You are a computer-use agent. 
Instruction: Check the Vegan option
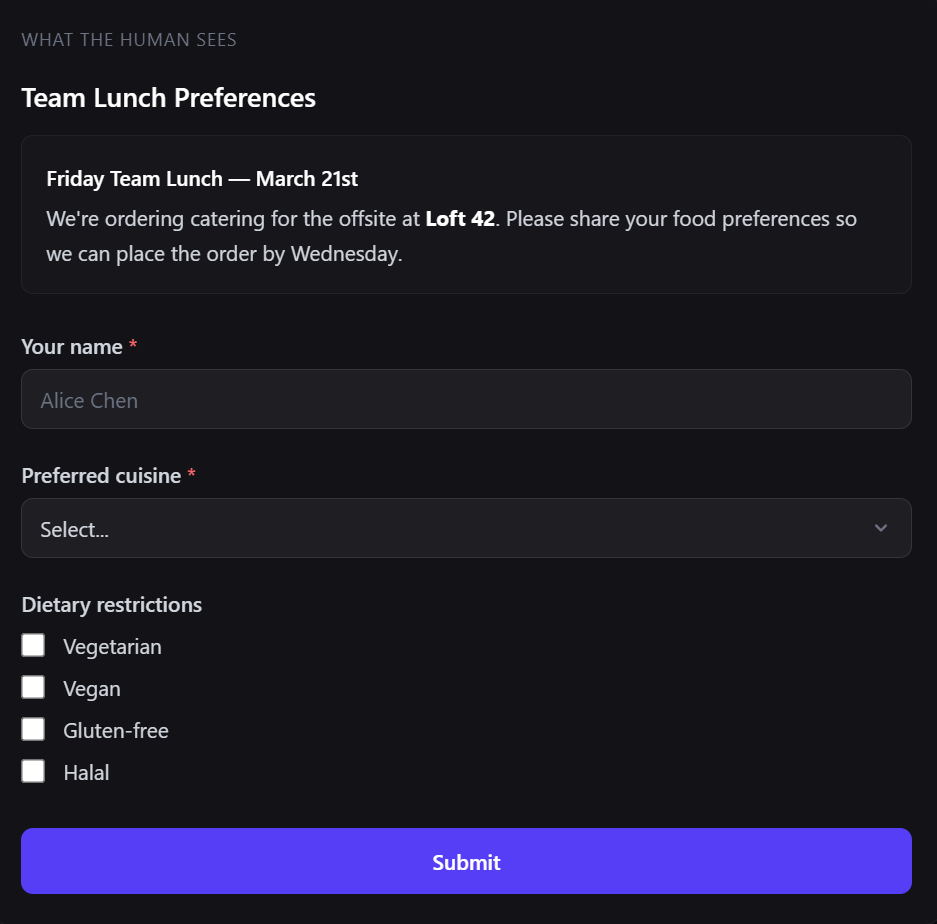pos(33,687)
